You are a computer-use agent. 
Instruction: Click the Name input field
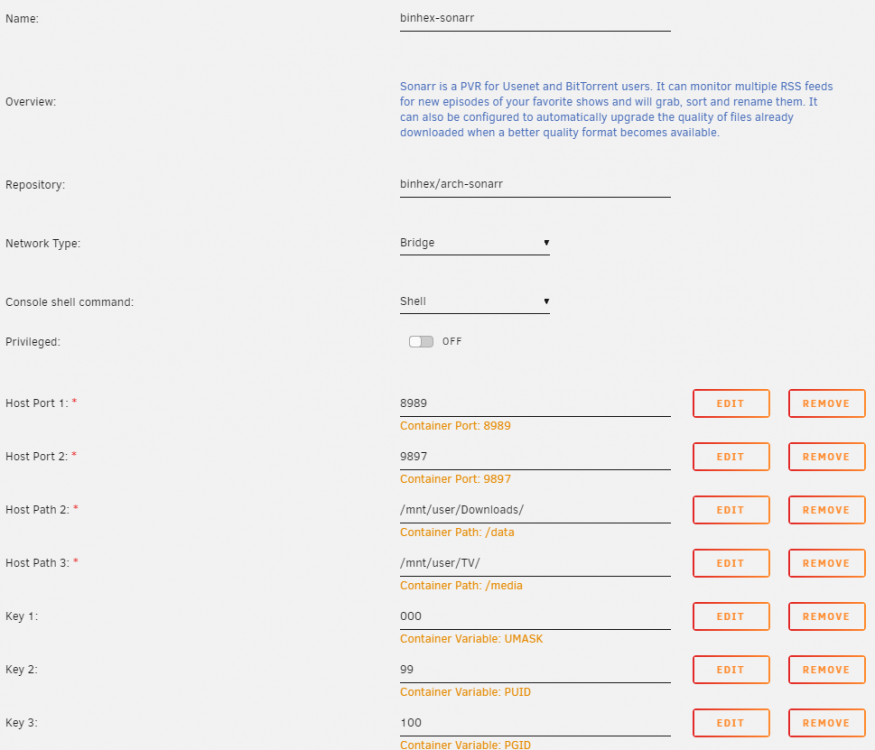535,19
